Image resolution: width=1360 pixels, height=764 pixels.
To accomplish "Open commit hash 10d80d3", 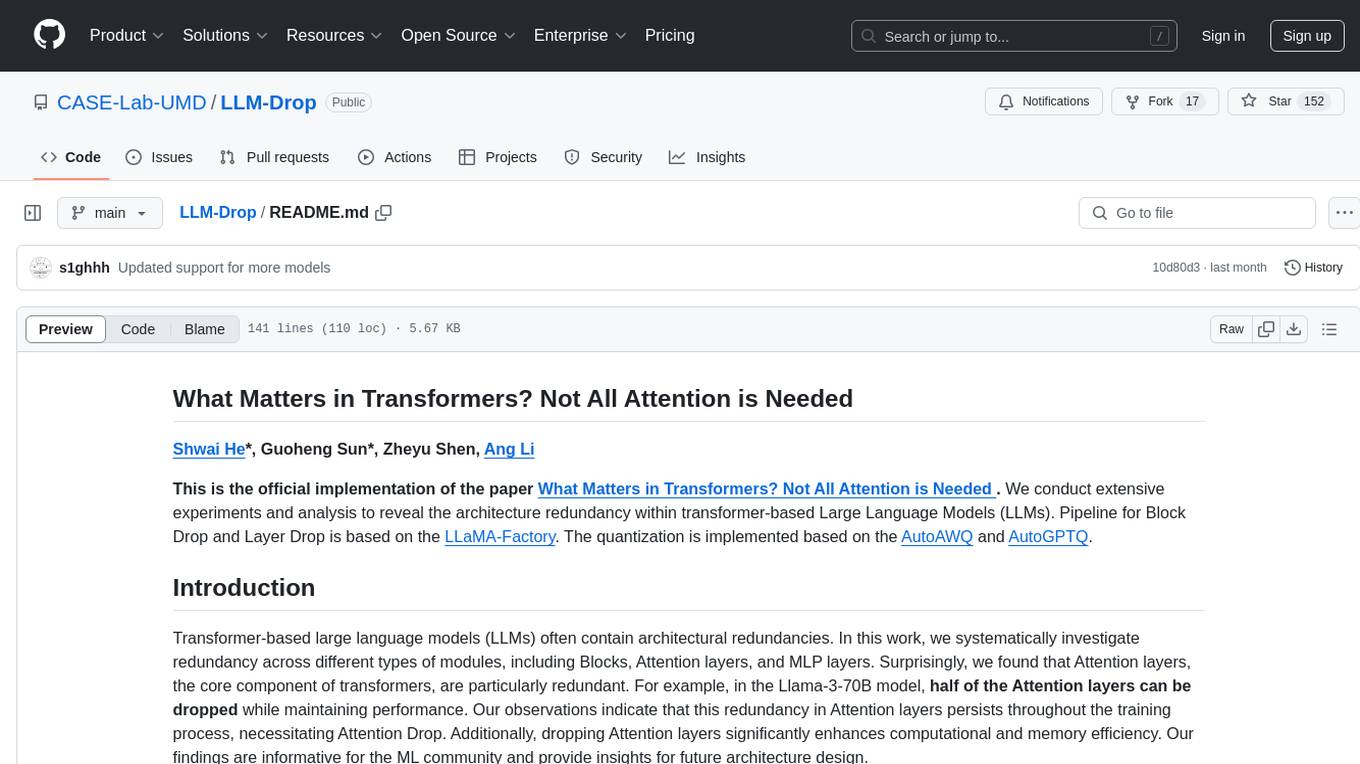I will pyautogui.click(x=1175, y=268).
